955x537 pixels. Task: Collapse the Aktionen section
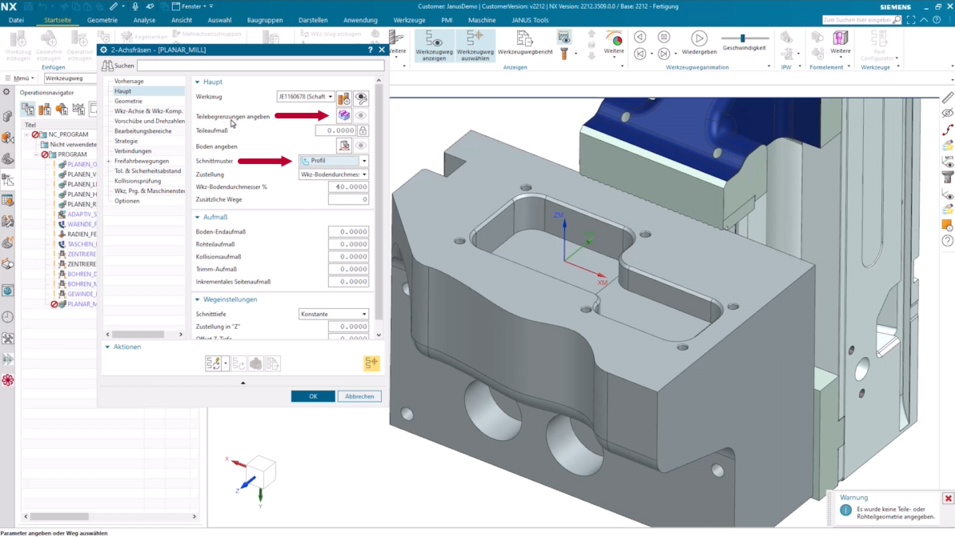[x=108, y=347]
